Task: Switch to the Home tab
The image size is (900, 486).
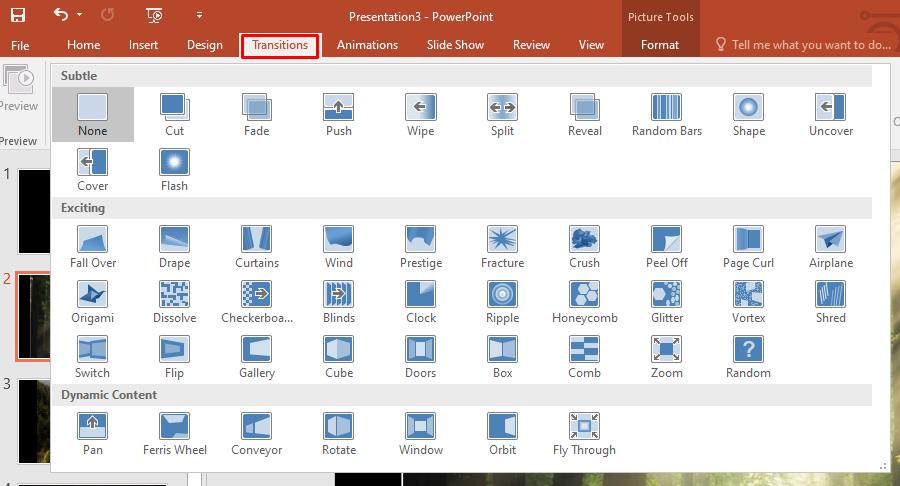Action: [x=83, y=45]
